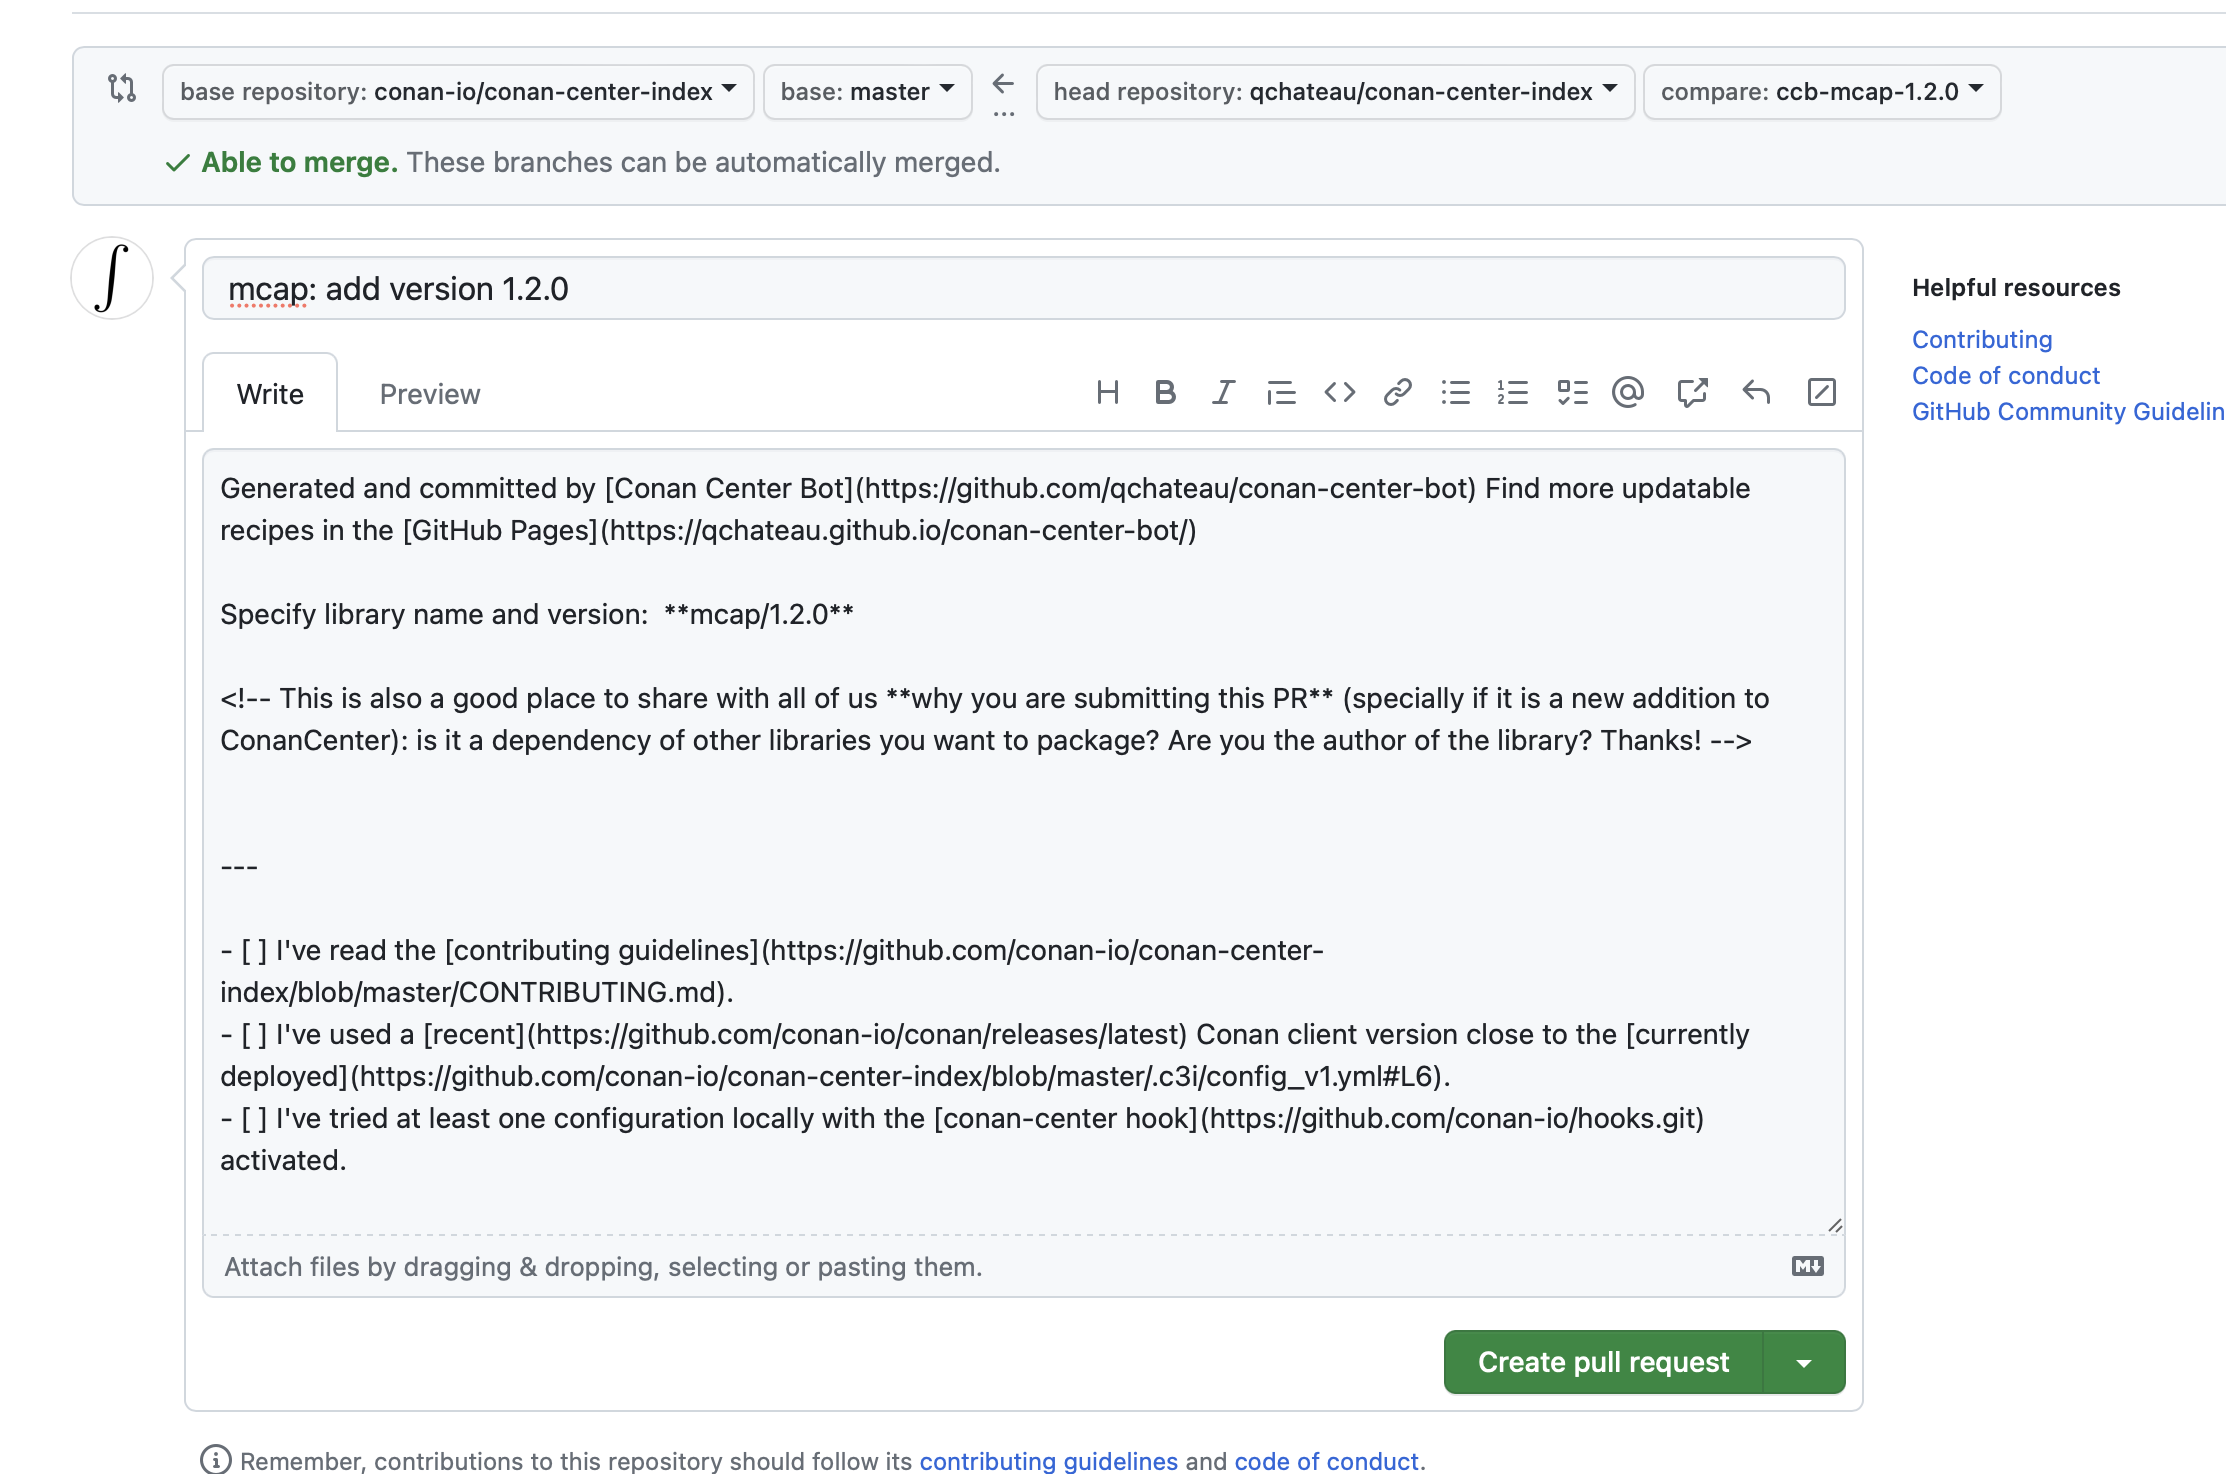The width and height of the screenshot is (2226, 1474).
Task: Open the Contributing resource link
Action: (1981, 339)
